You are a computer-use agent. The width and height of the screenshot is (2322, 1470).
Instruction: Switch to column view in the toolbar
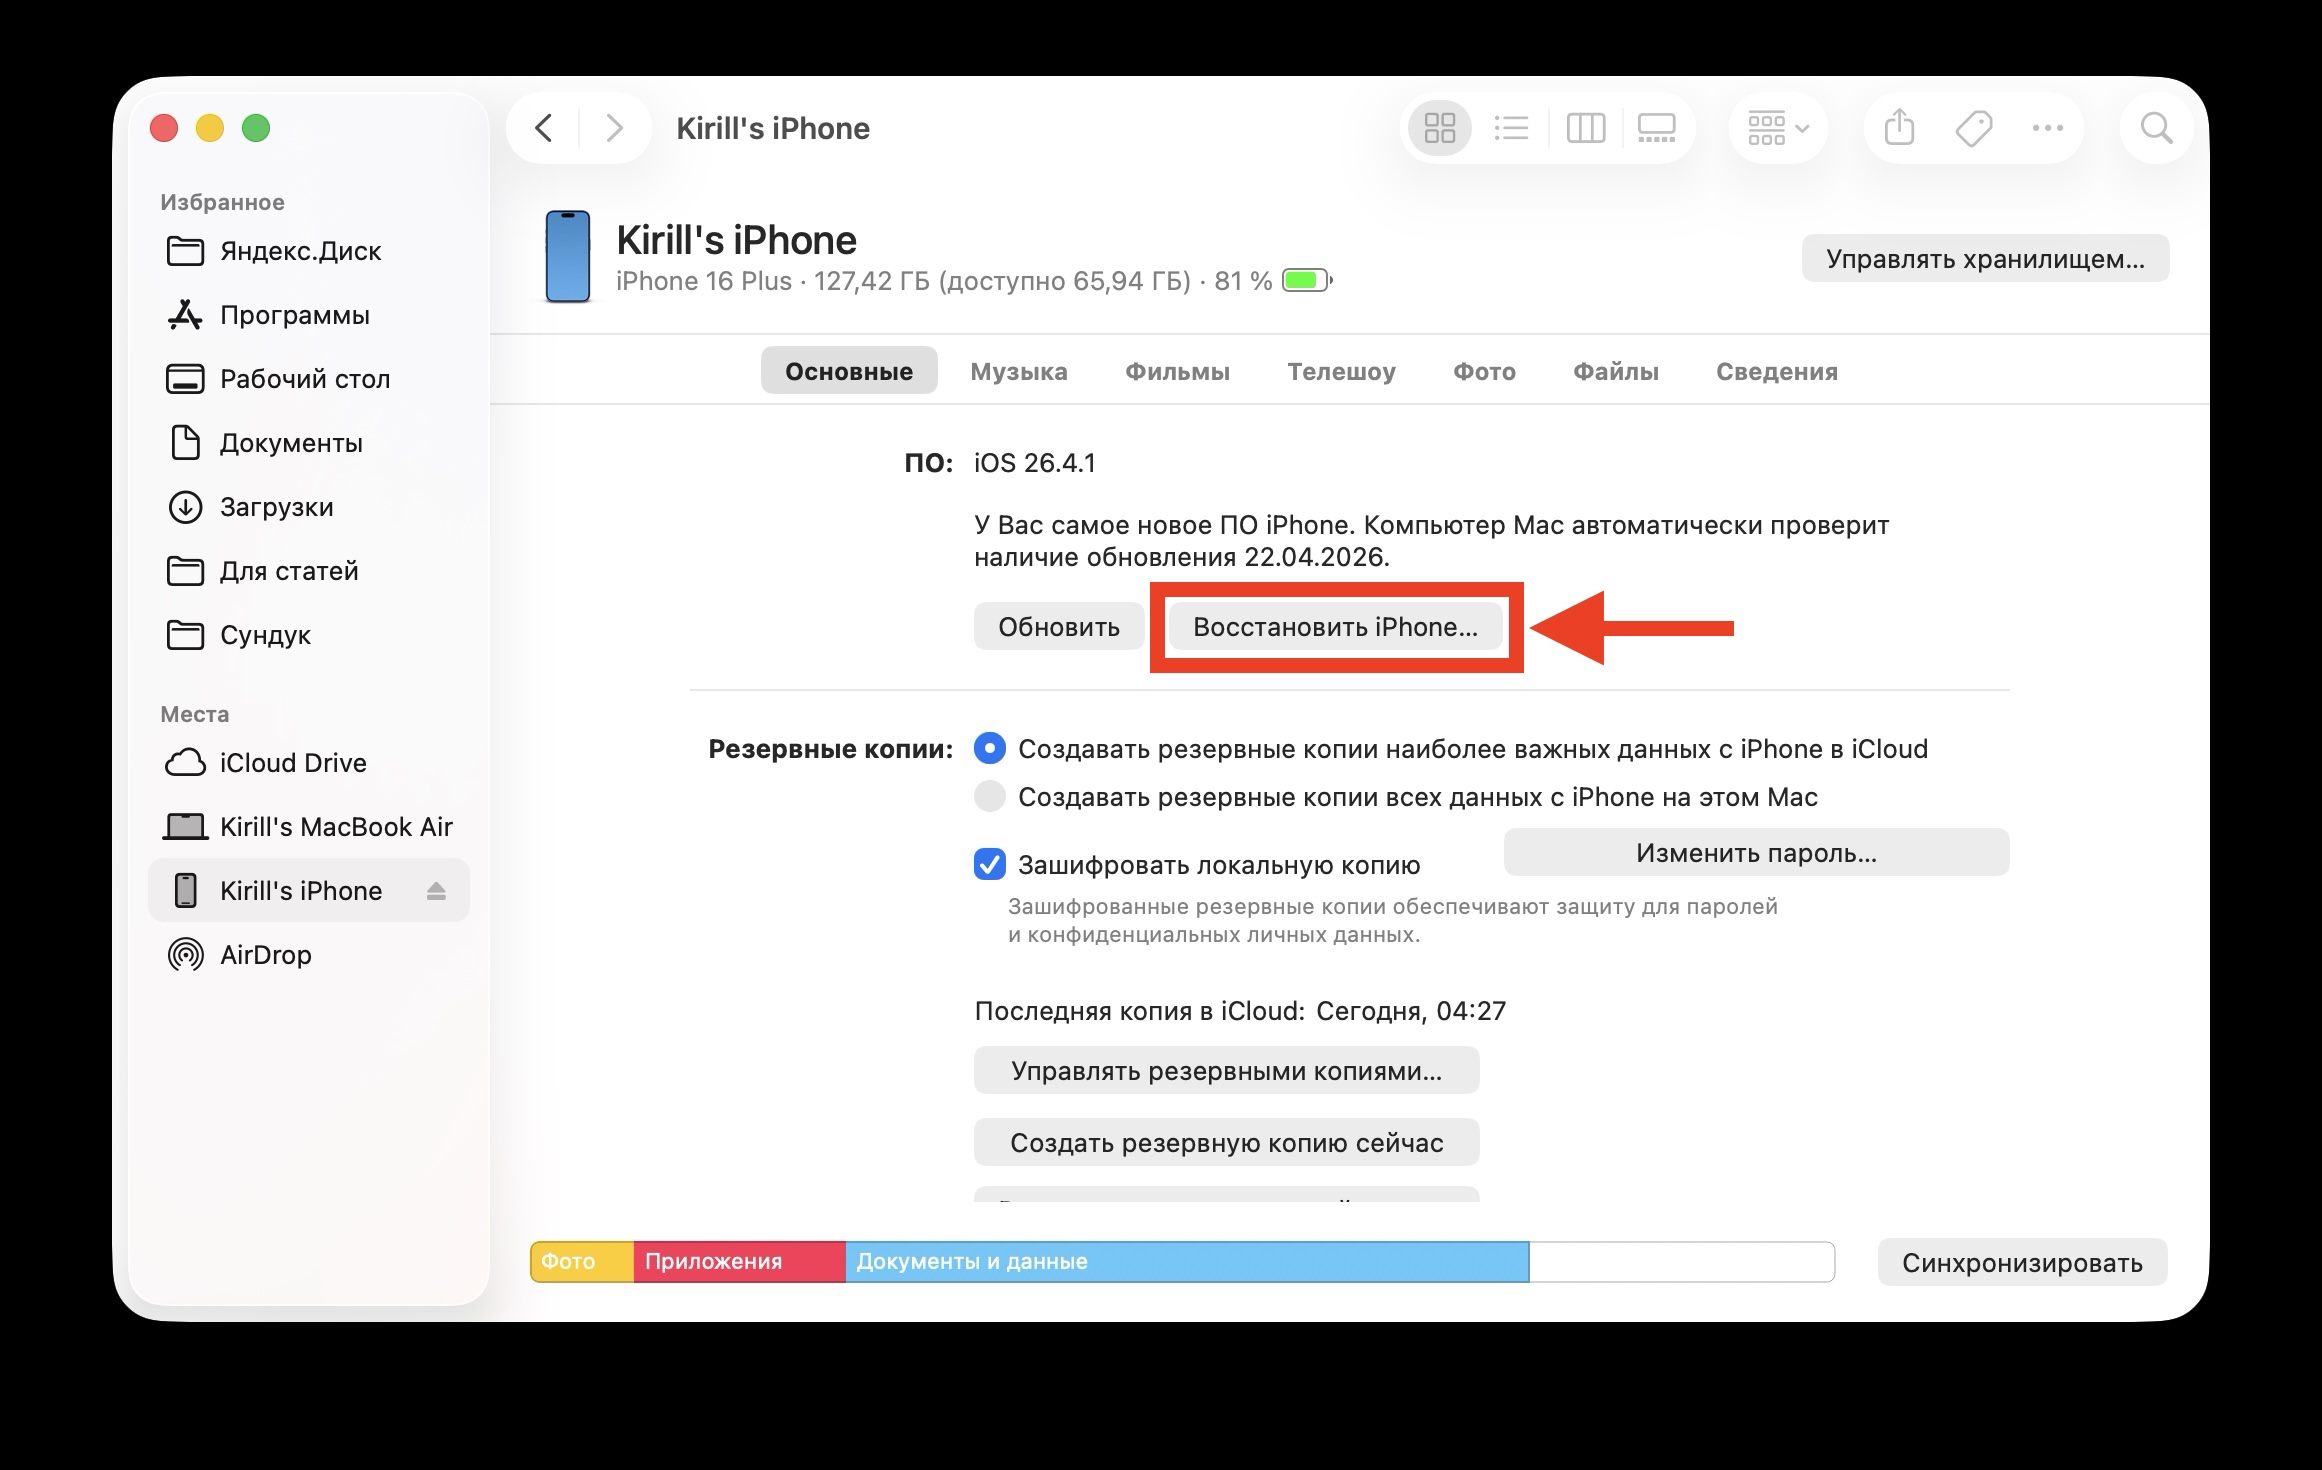click(x=1586, y=127)
